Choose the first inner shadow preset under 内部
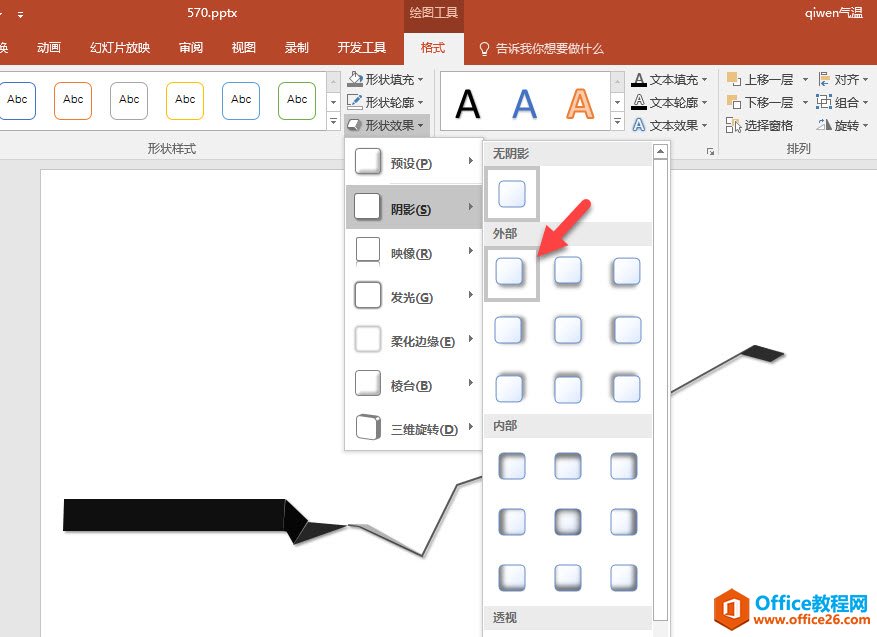This screenshot has height=637, width=877. point(511,465)
